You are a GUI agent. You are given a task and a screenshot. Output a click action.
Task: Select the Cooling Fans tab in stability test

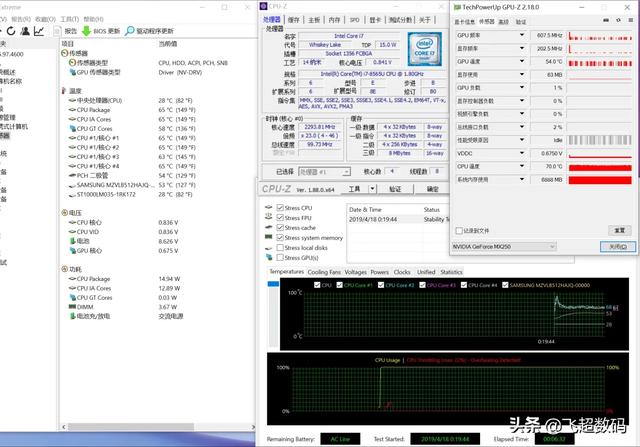(x=324, y=272)
